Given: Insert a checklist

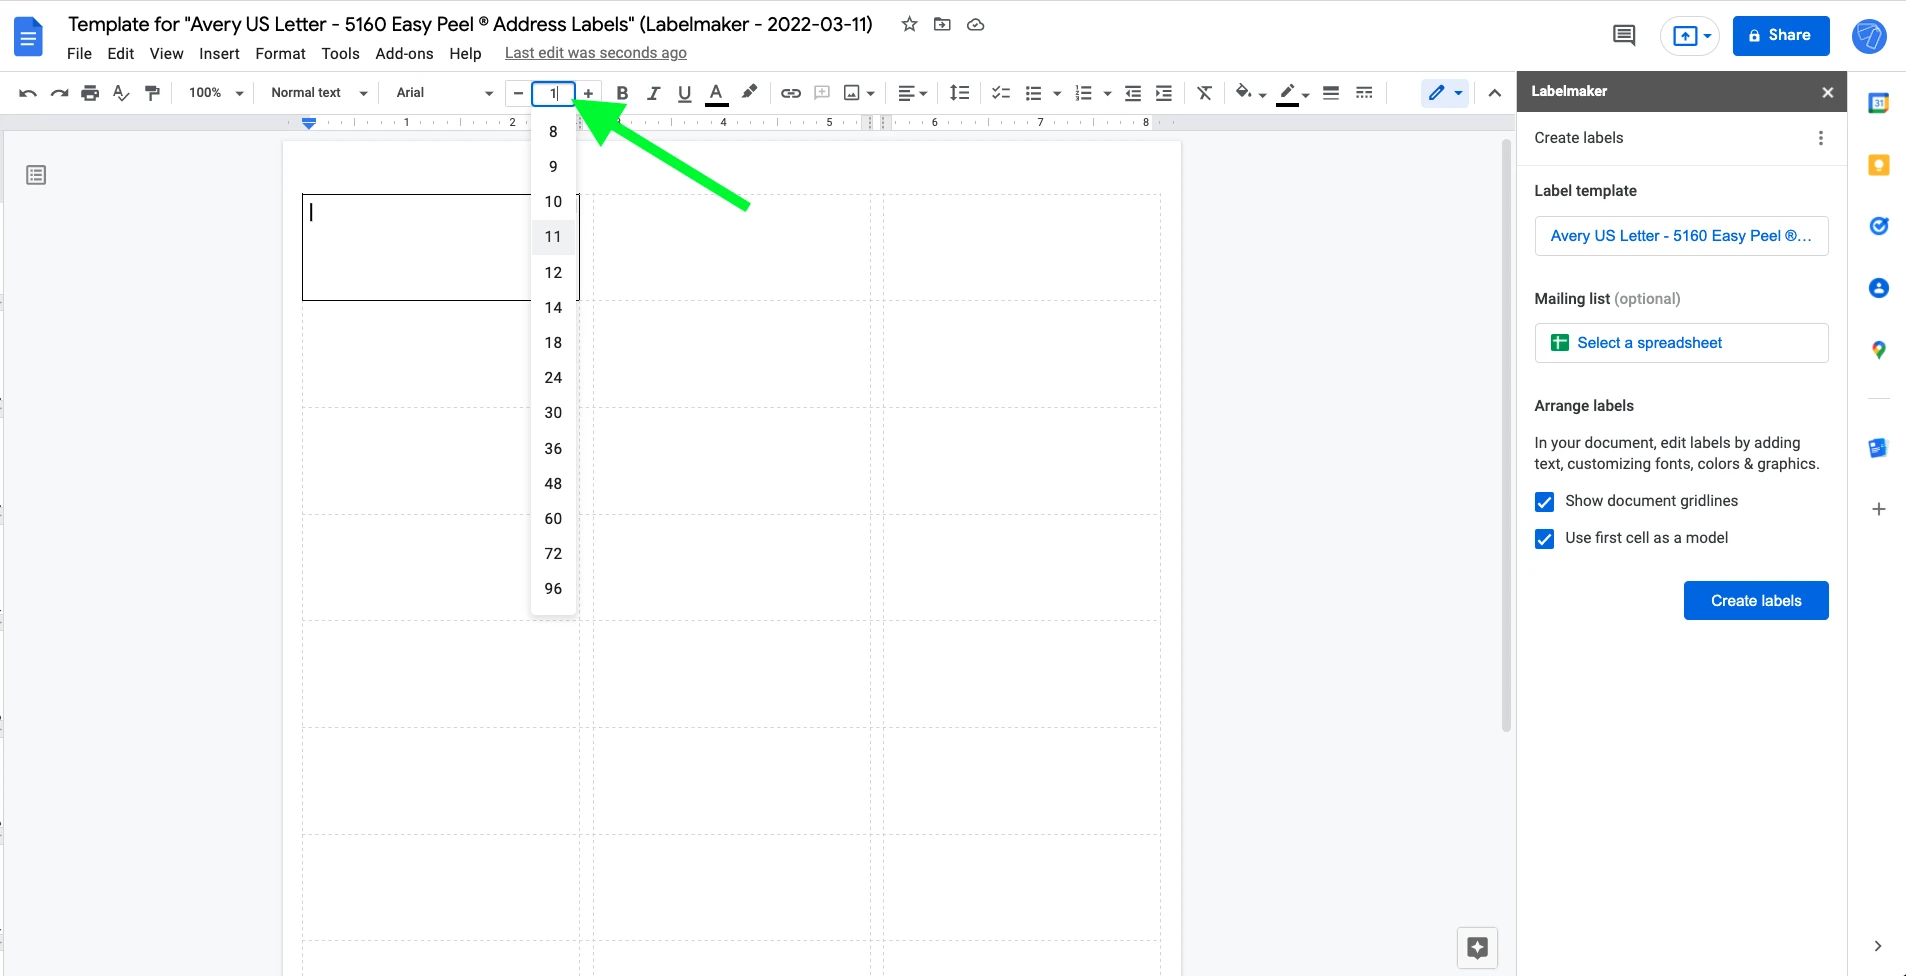Looking at the screenshot, I should point(1001,93).
